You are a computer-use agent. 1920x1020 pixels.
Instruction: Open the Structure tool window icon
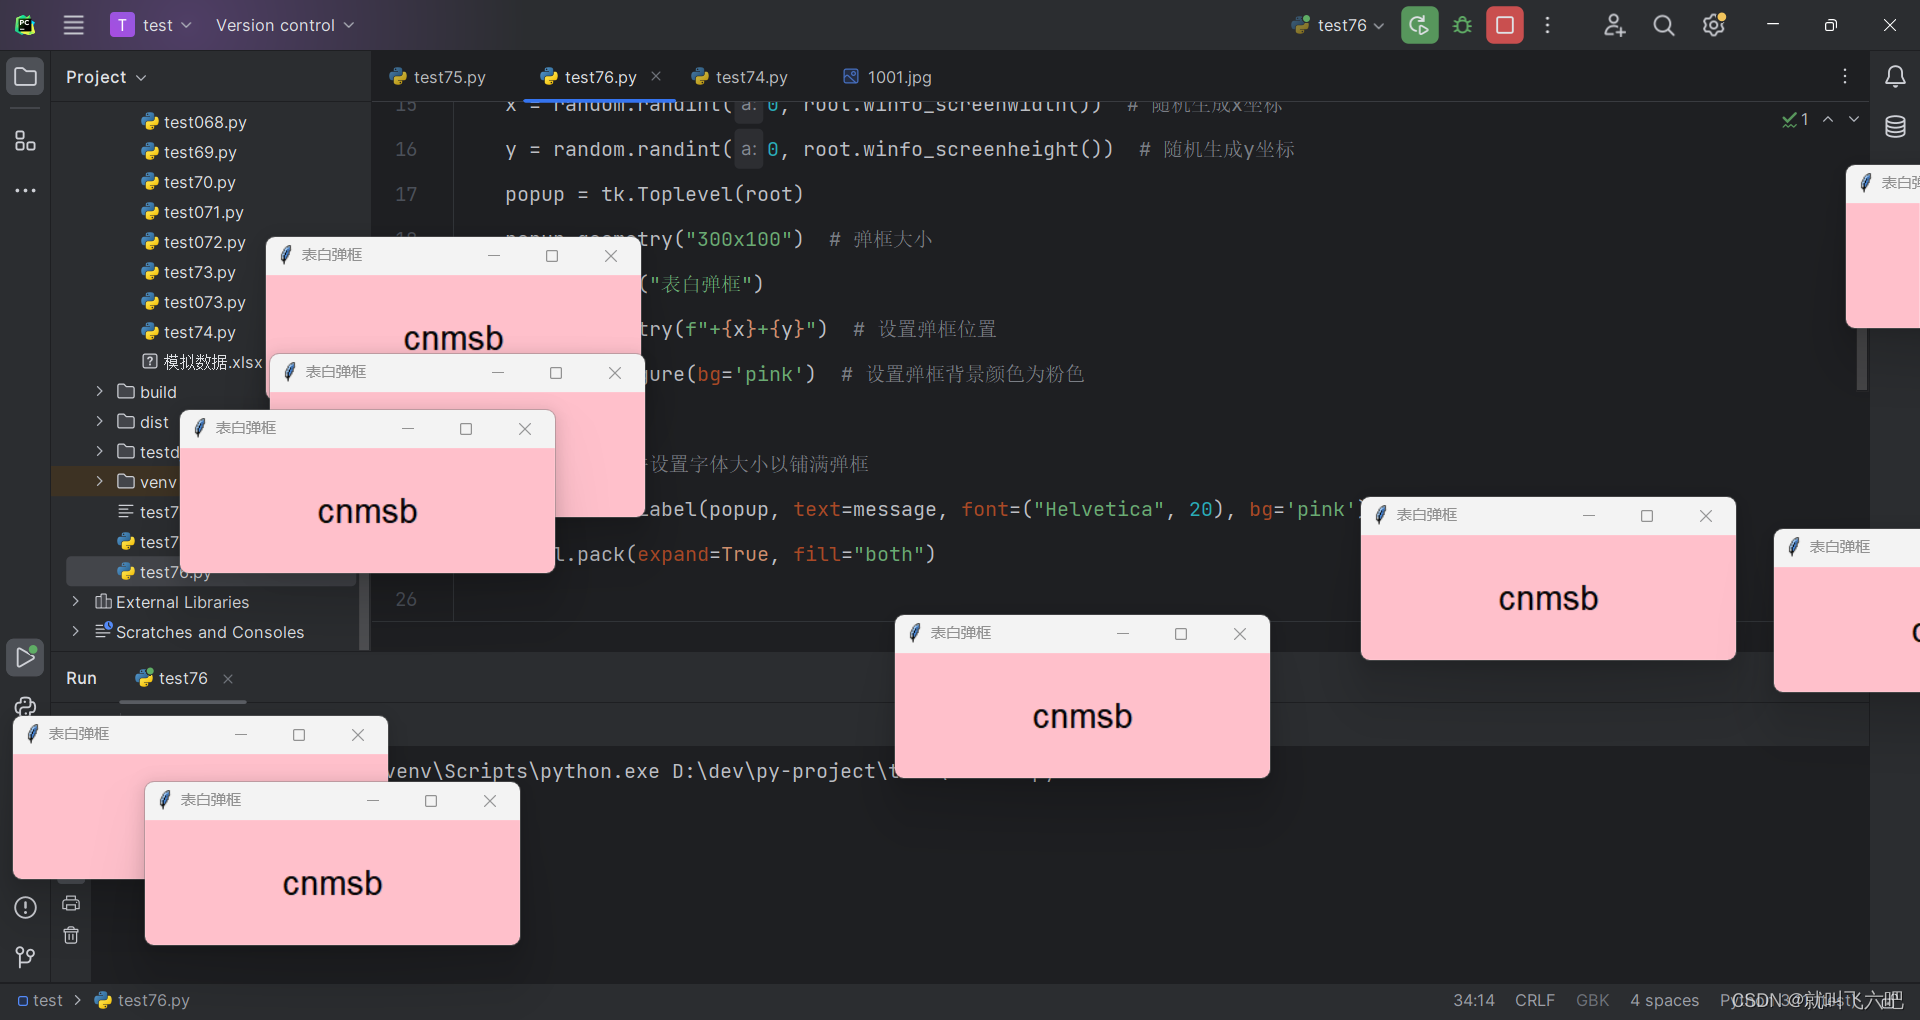tap(25, 141)
